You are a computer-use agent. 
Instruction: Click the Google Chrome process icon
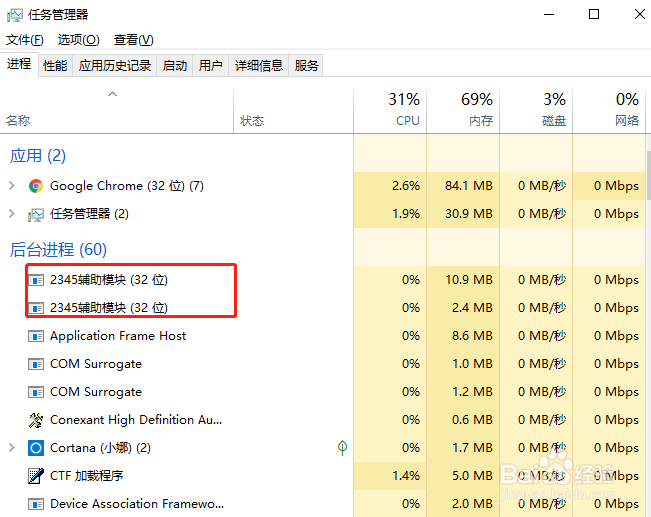(x=36, y=186)
